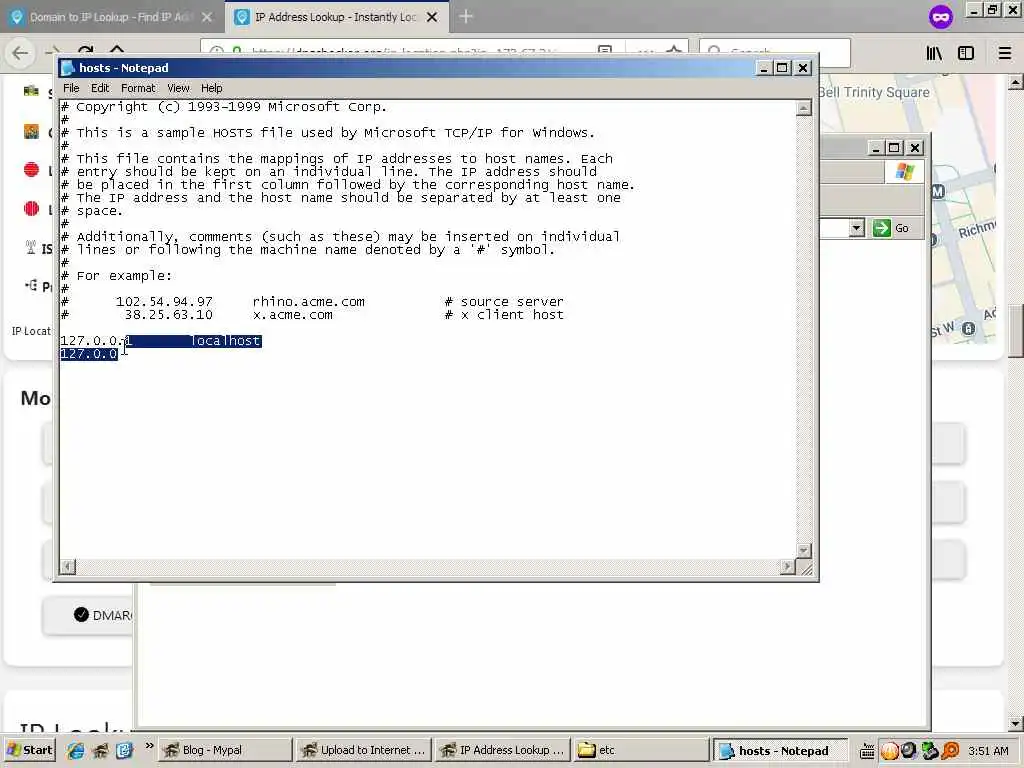Switch to IP Address Lookup taskbar button
1024x768 pixels.
pyautogui.click(x=502, y=750)
